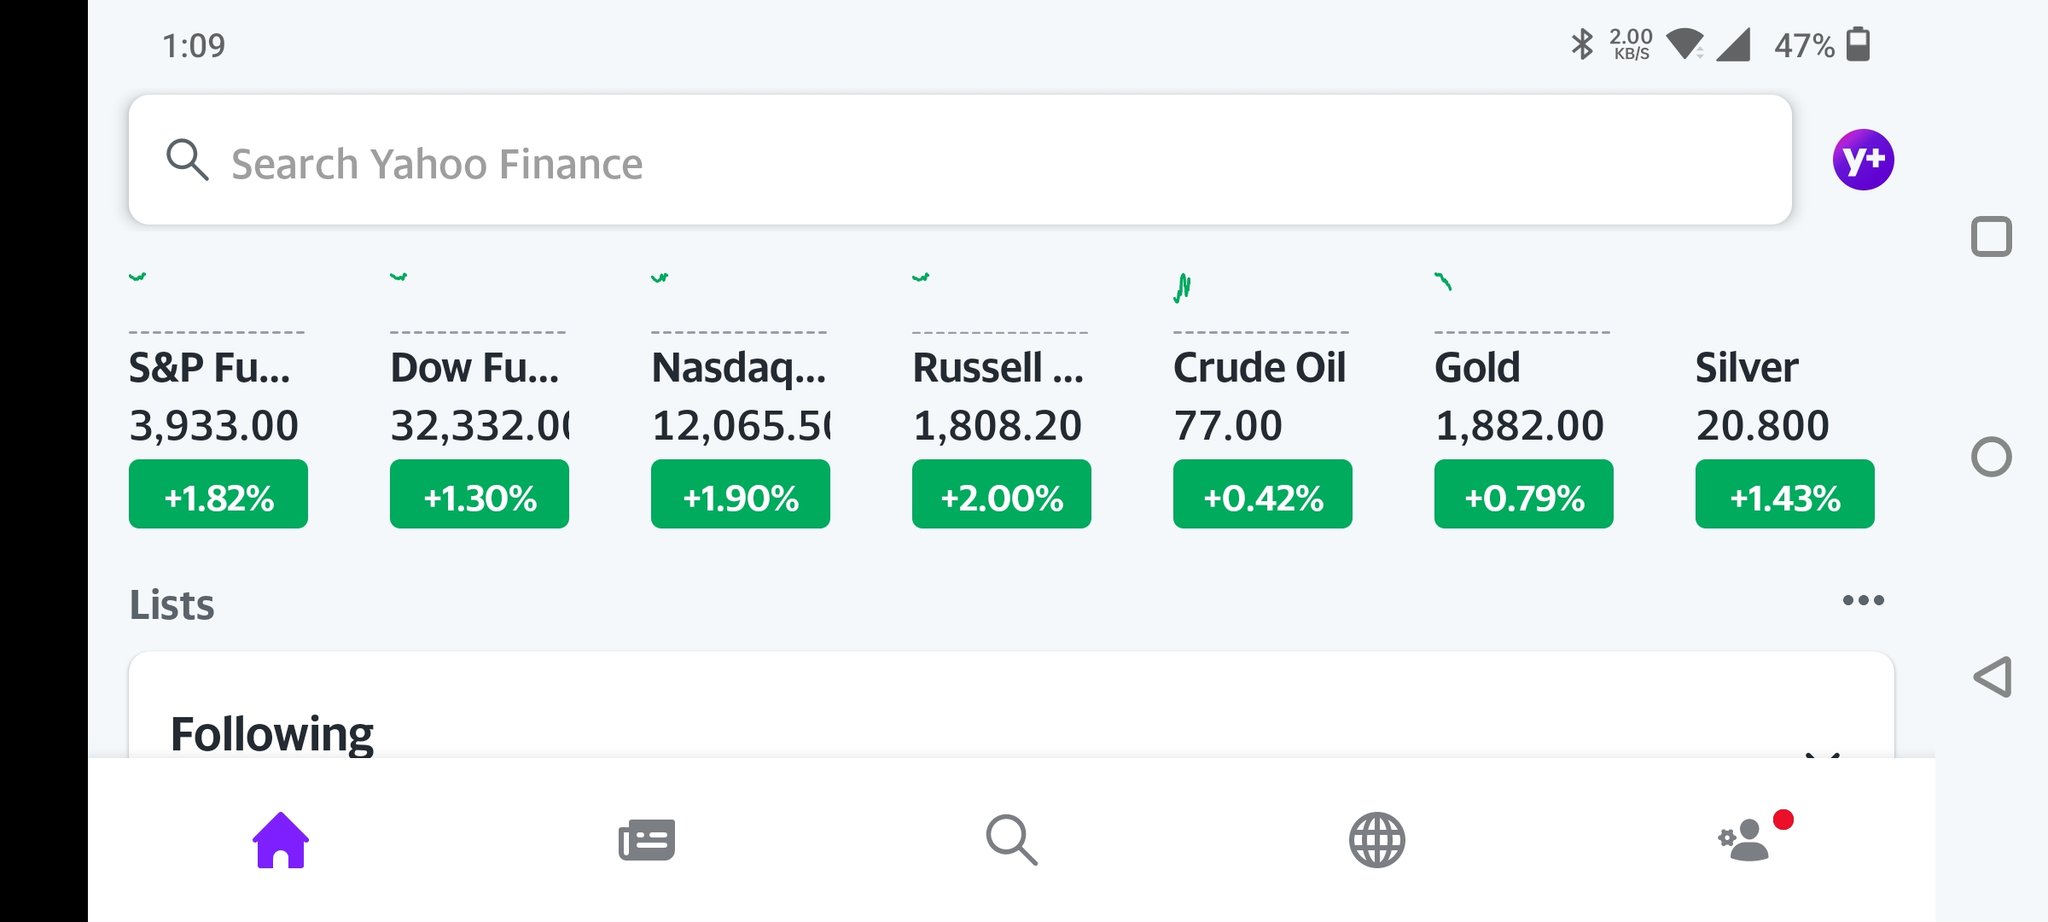Screen dimensions: 2048x922
Task: Open the Markets globe tab
Action: tap(1377, 840)
